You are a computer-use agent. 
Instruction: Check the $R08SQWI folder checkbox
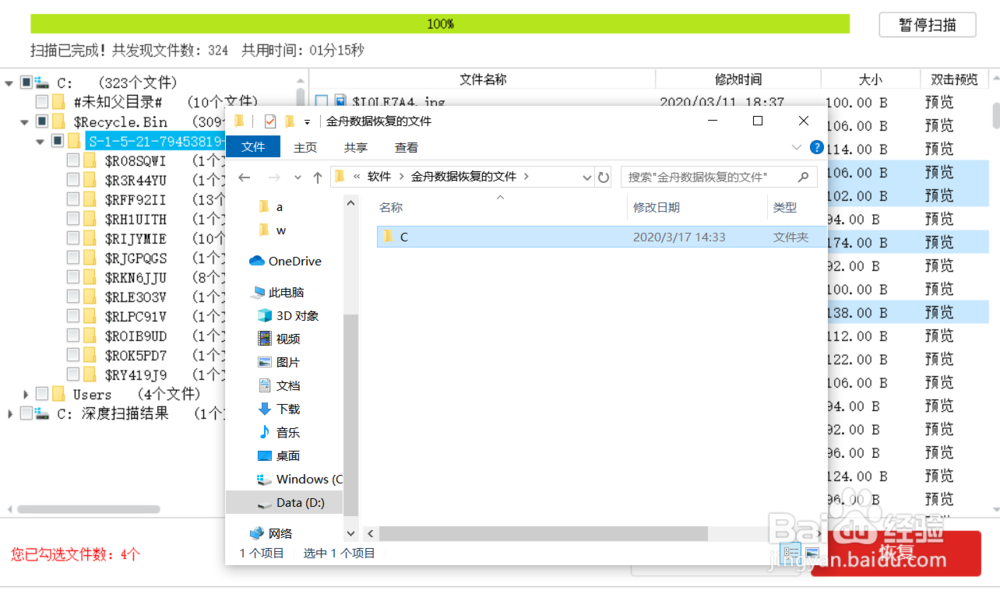[x=71, y=160]
